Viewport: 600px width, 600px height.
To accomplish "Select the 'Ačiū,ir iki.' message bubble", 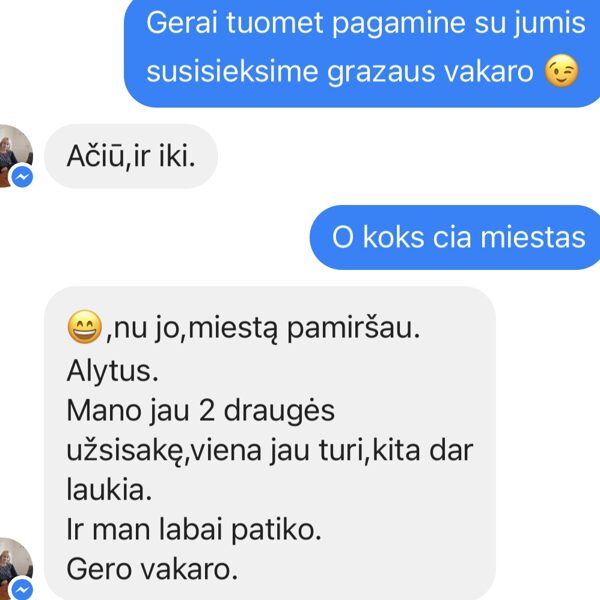I will click(x=131, y=156).
